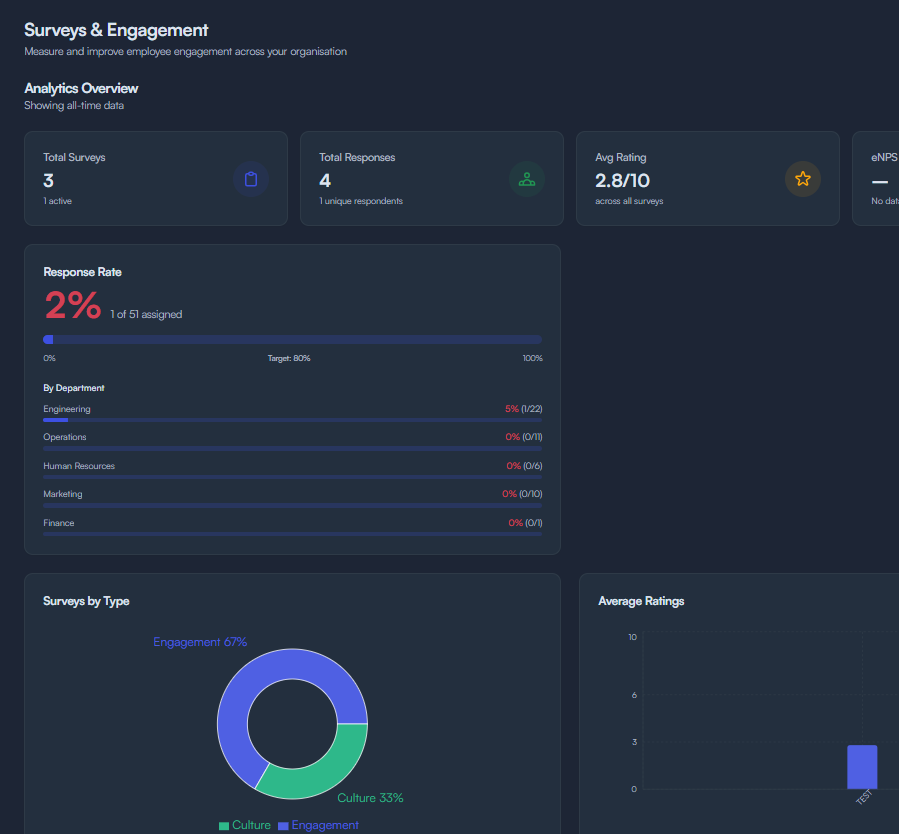Click 'across all surveys' caption
The image size is (899, 834).
[x=629, y=201]
